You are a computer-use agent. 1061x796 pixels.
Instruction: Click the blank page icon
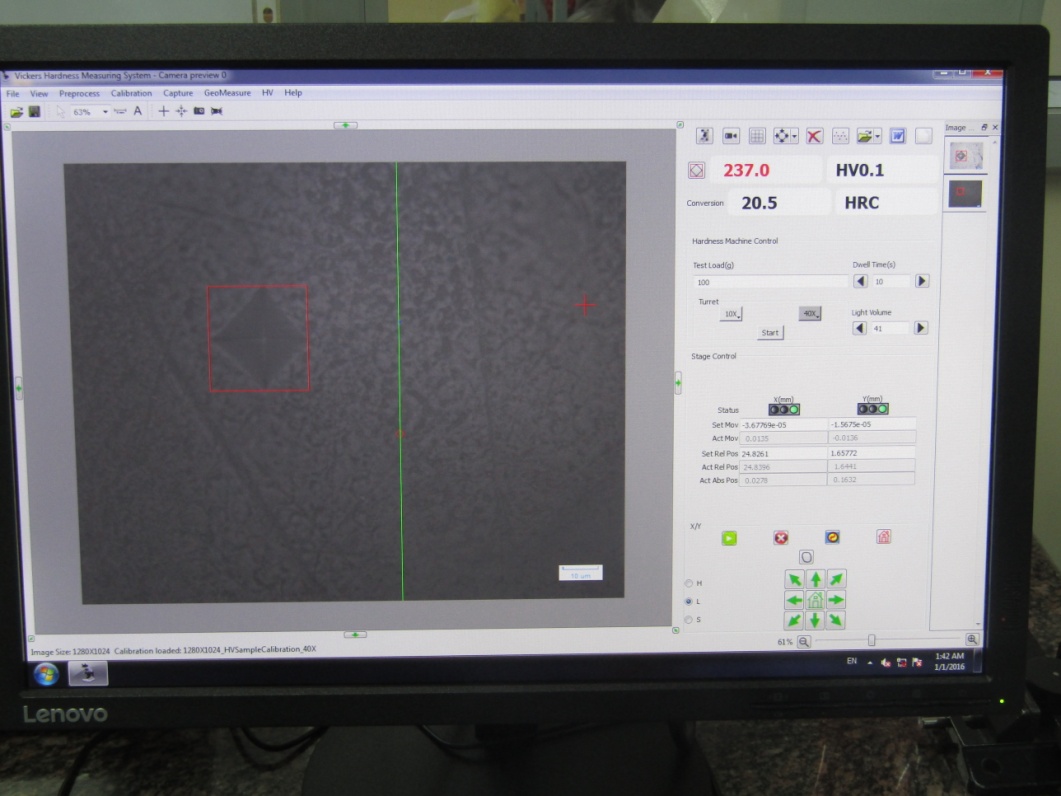click(x=924, y=136)
